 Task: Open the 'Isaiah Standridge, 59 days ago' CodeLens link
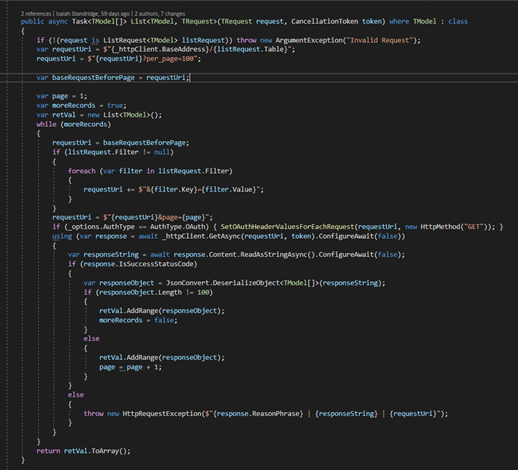click(93, 14)
